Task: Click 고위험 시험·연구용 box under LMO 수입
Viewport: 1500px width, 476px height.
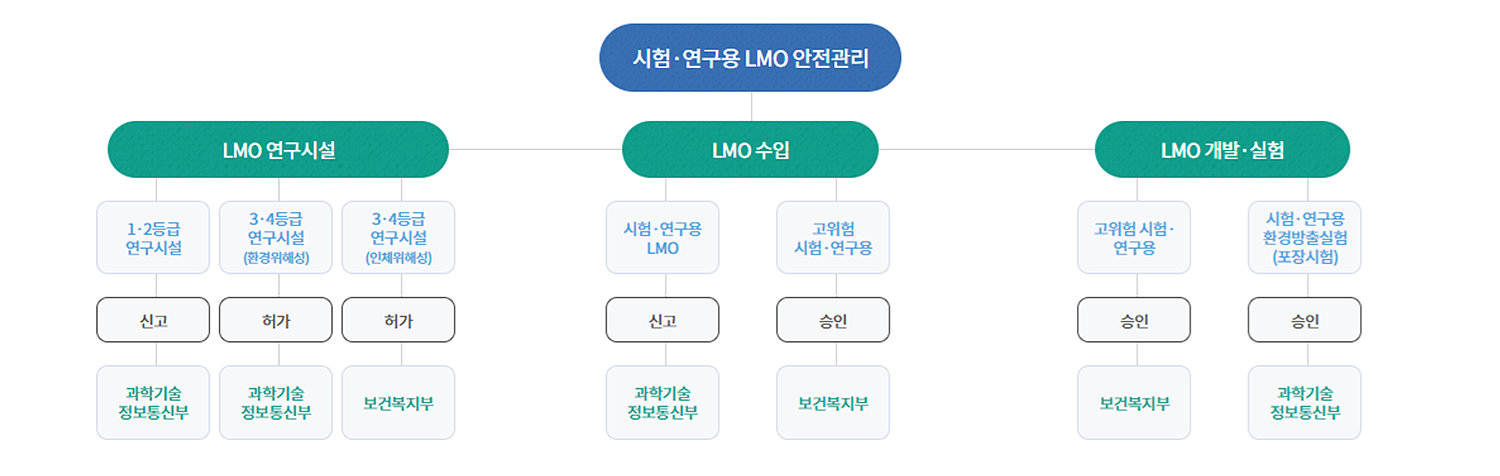Action: pos(833,238)
